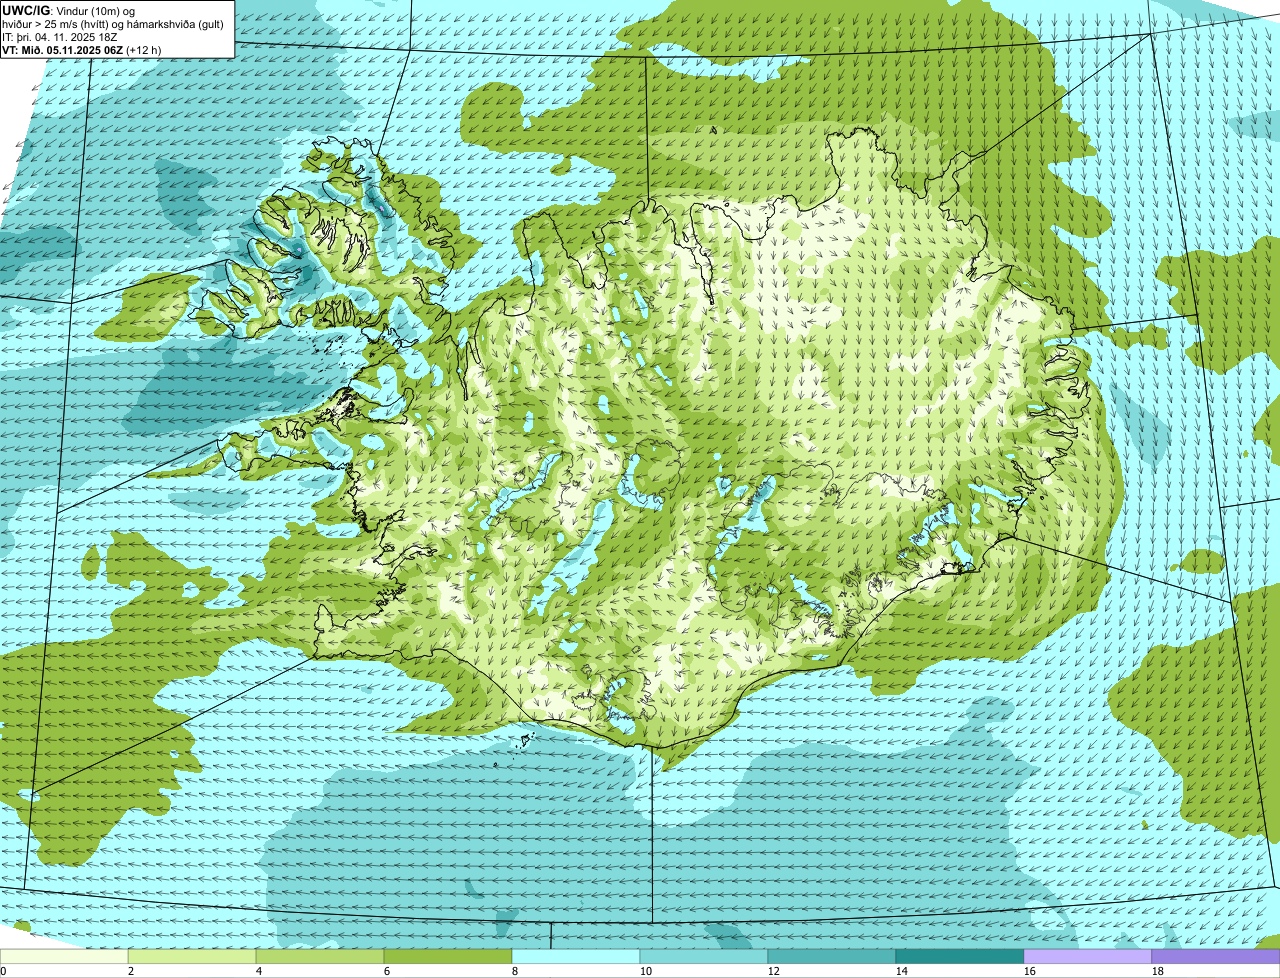Click the valid time 'VT: Mið. 05.11.2025 06Z (+12 h)'
The image size is (1280, 978).
click(82, 50)
